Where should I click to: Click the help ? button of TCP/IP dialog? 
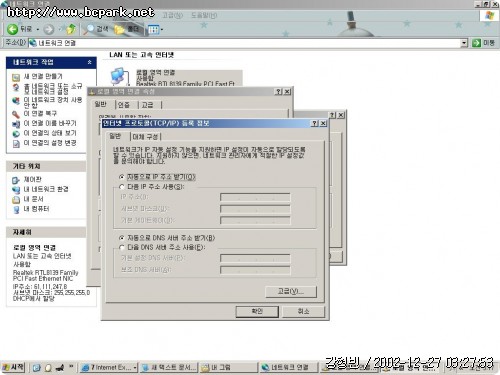[314, 123]
